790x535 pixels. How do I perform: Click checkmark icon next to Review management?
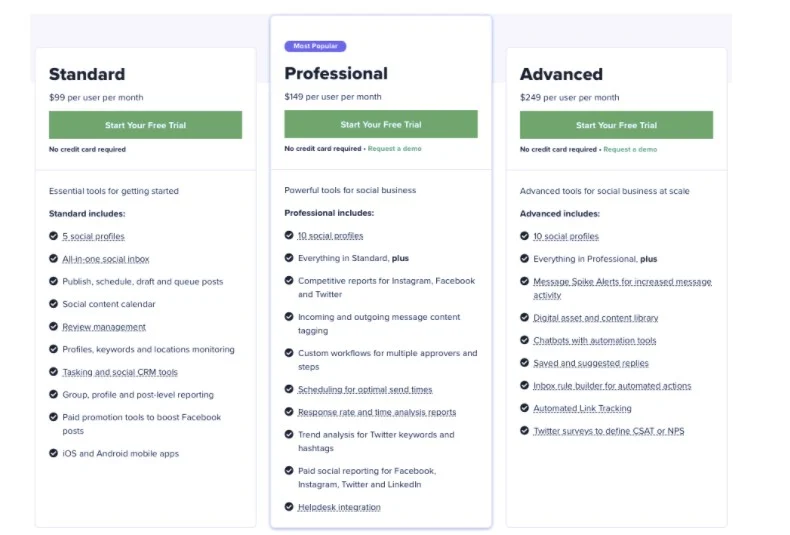pyautogui.click(x=53, y=327)
